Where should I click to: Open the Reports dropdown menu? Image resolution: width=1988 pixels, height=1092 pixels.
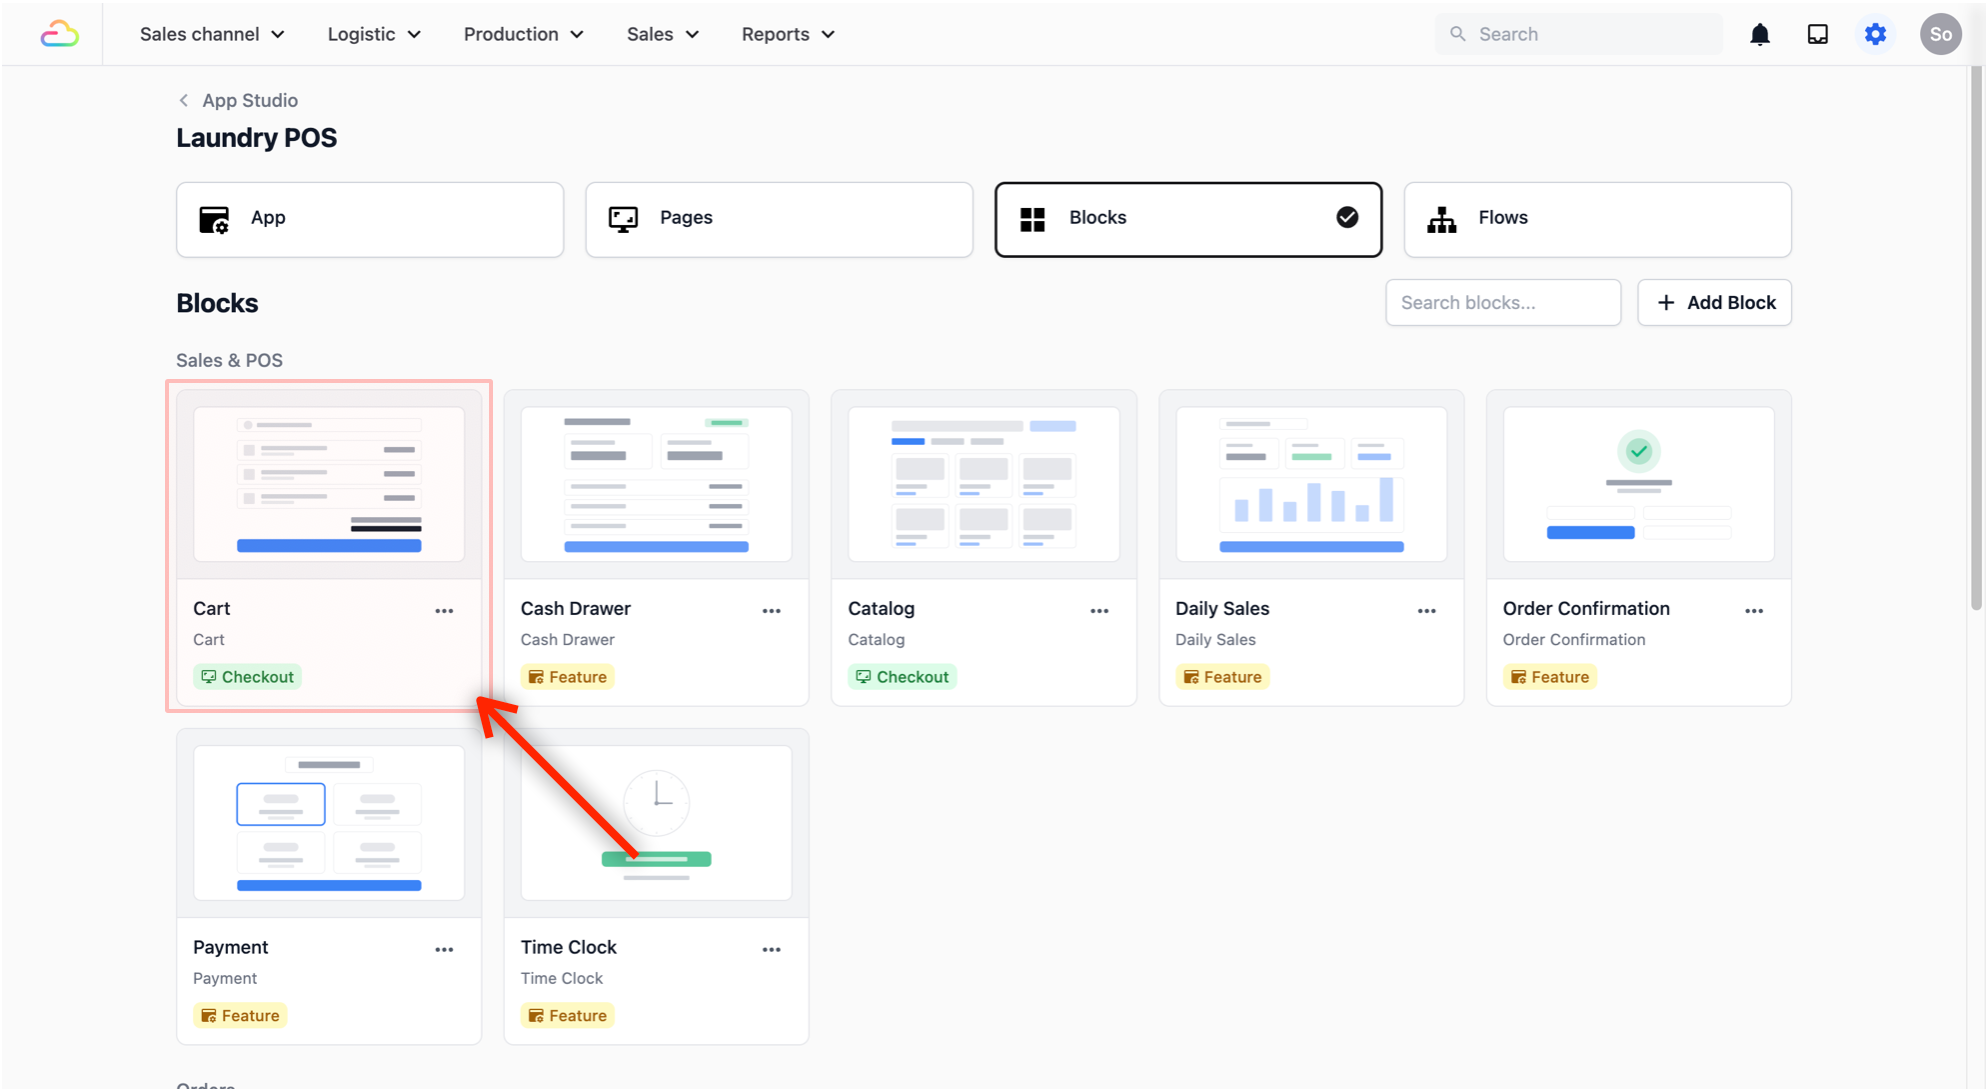coord(787,35)
